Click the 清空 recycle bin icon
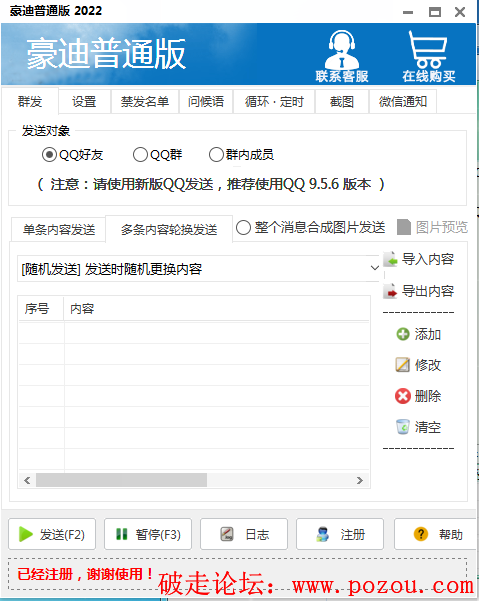Viewport: 479px width, 601px height. click(x=403, y=427)
